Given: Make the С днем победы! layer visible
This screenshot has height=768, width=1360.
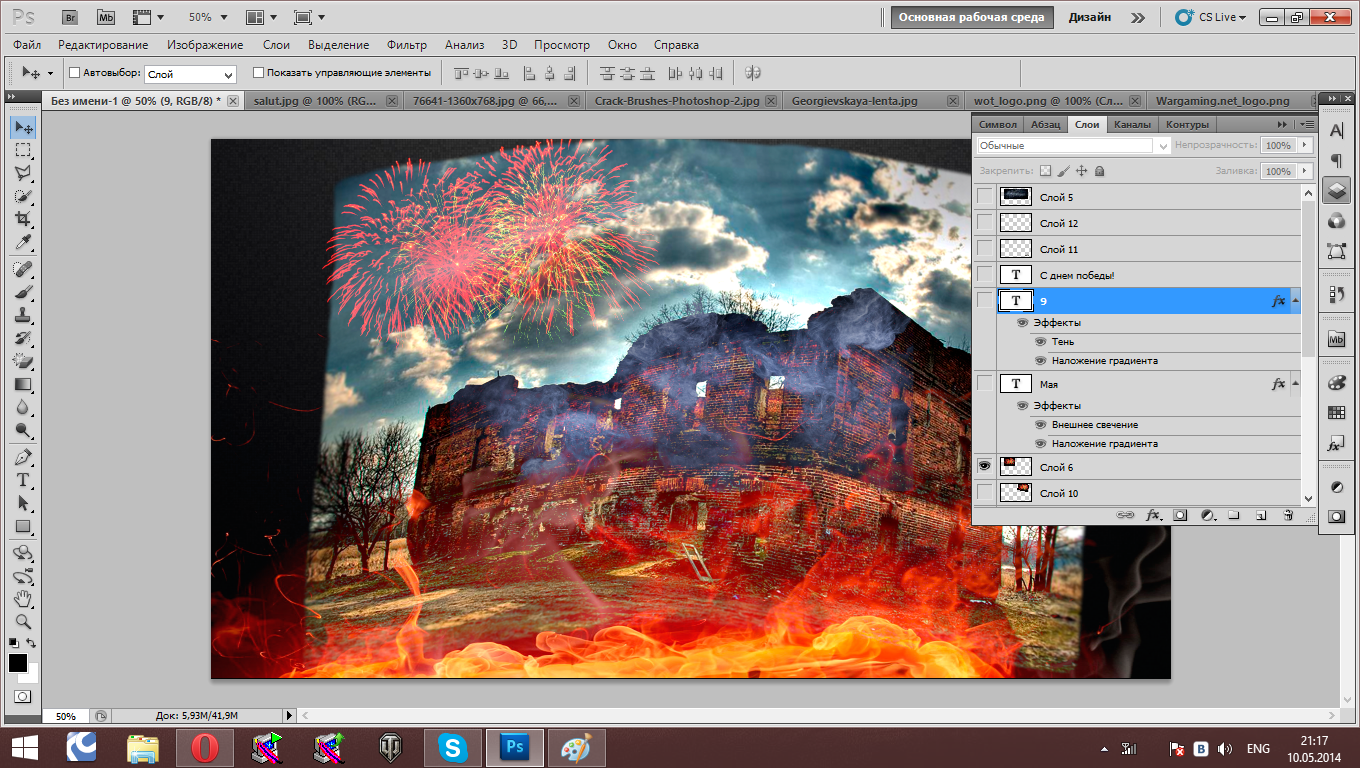Looking at the screenshot, I should tap(985, 275).
